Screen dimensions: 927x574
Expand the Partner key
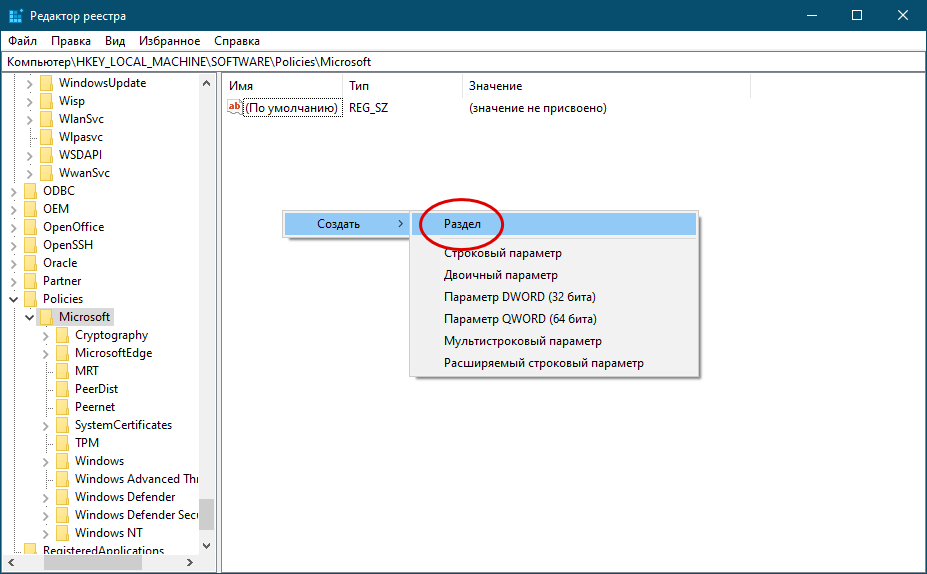[14, 282]
